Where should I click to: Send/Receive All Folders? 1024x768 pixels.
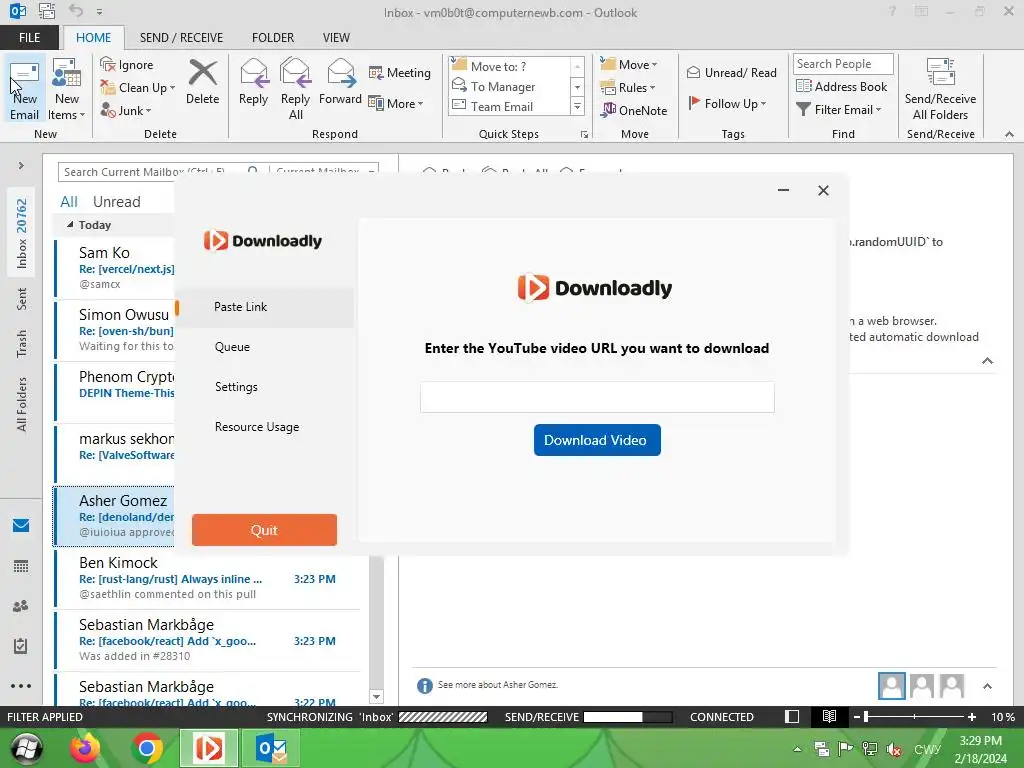pyautogui.click(x=940, y=89)
